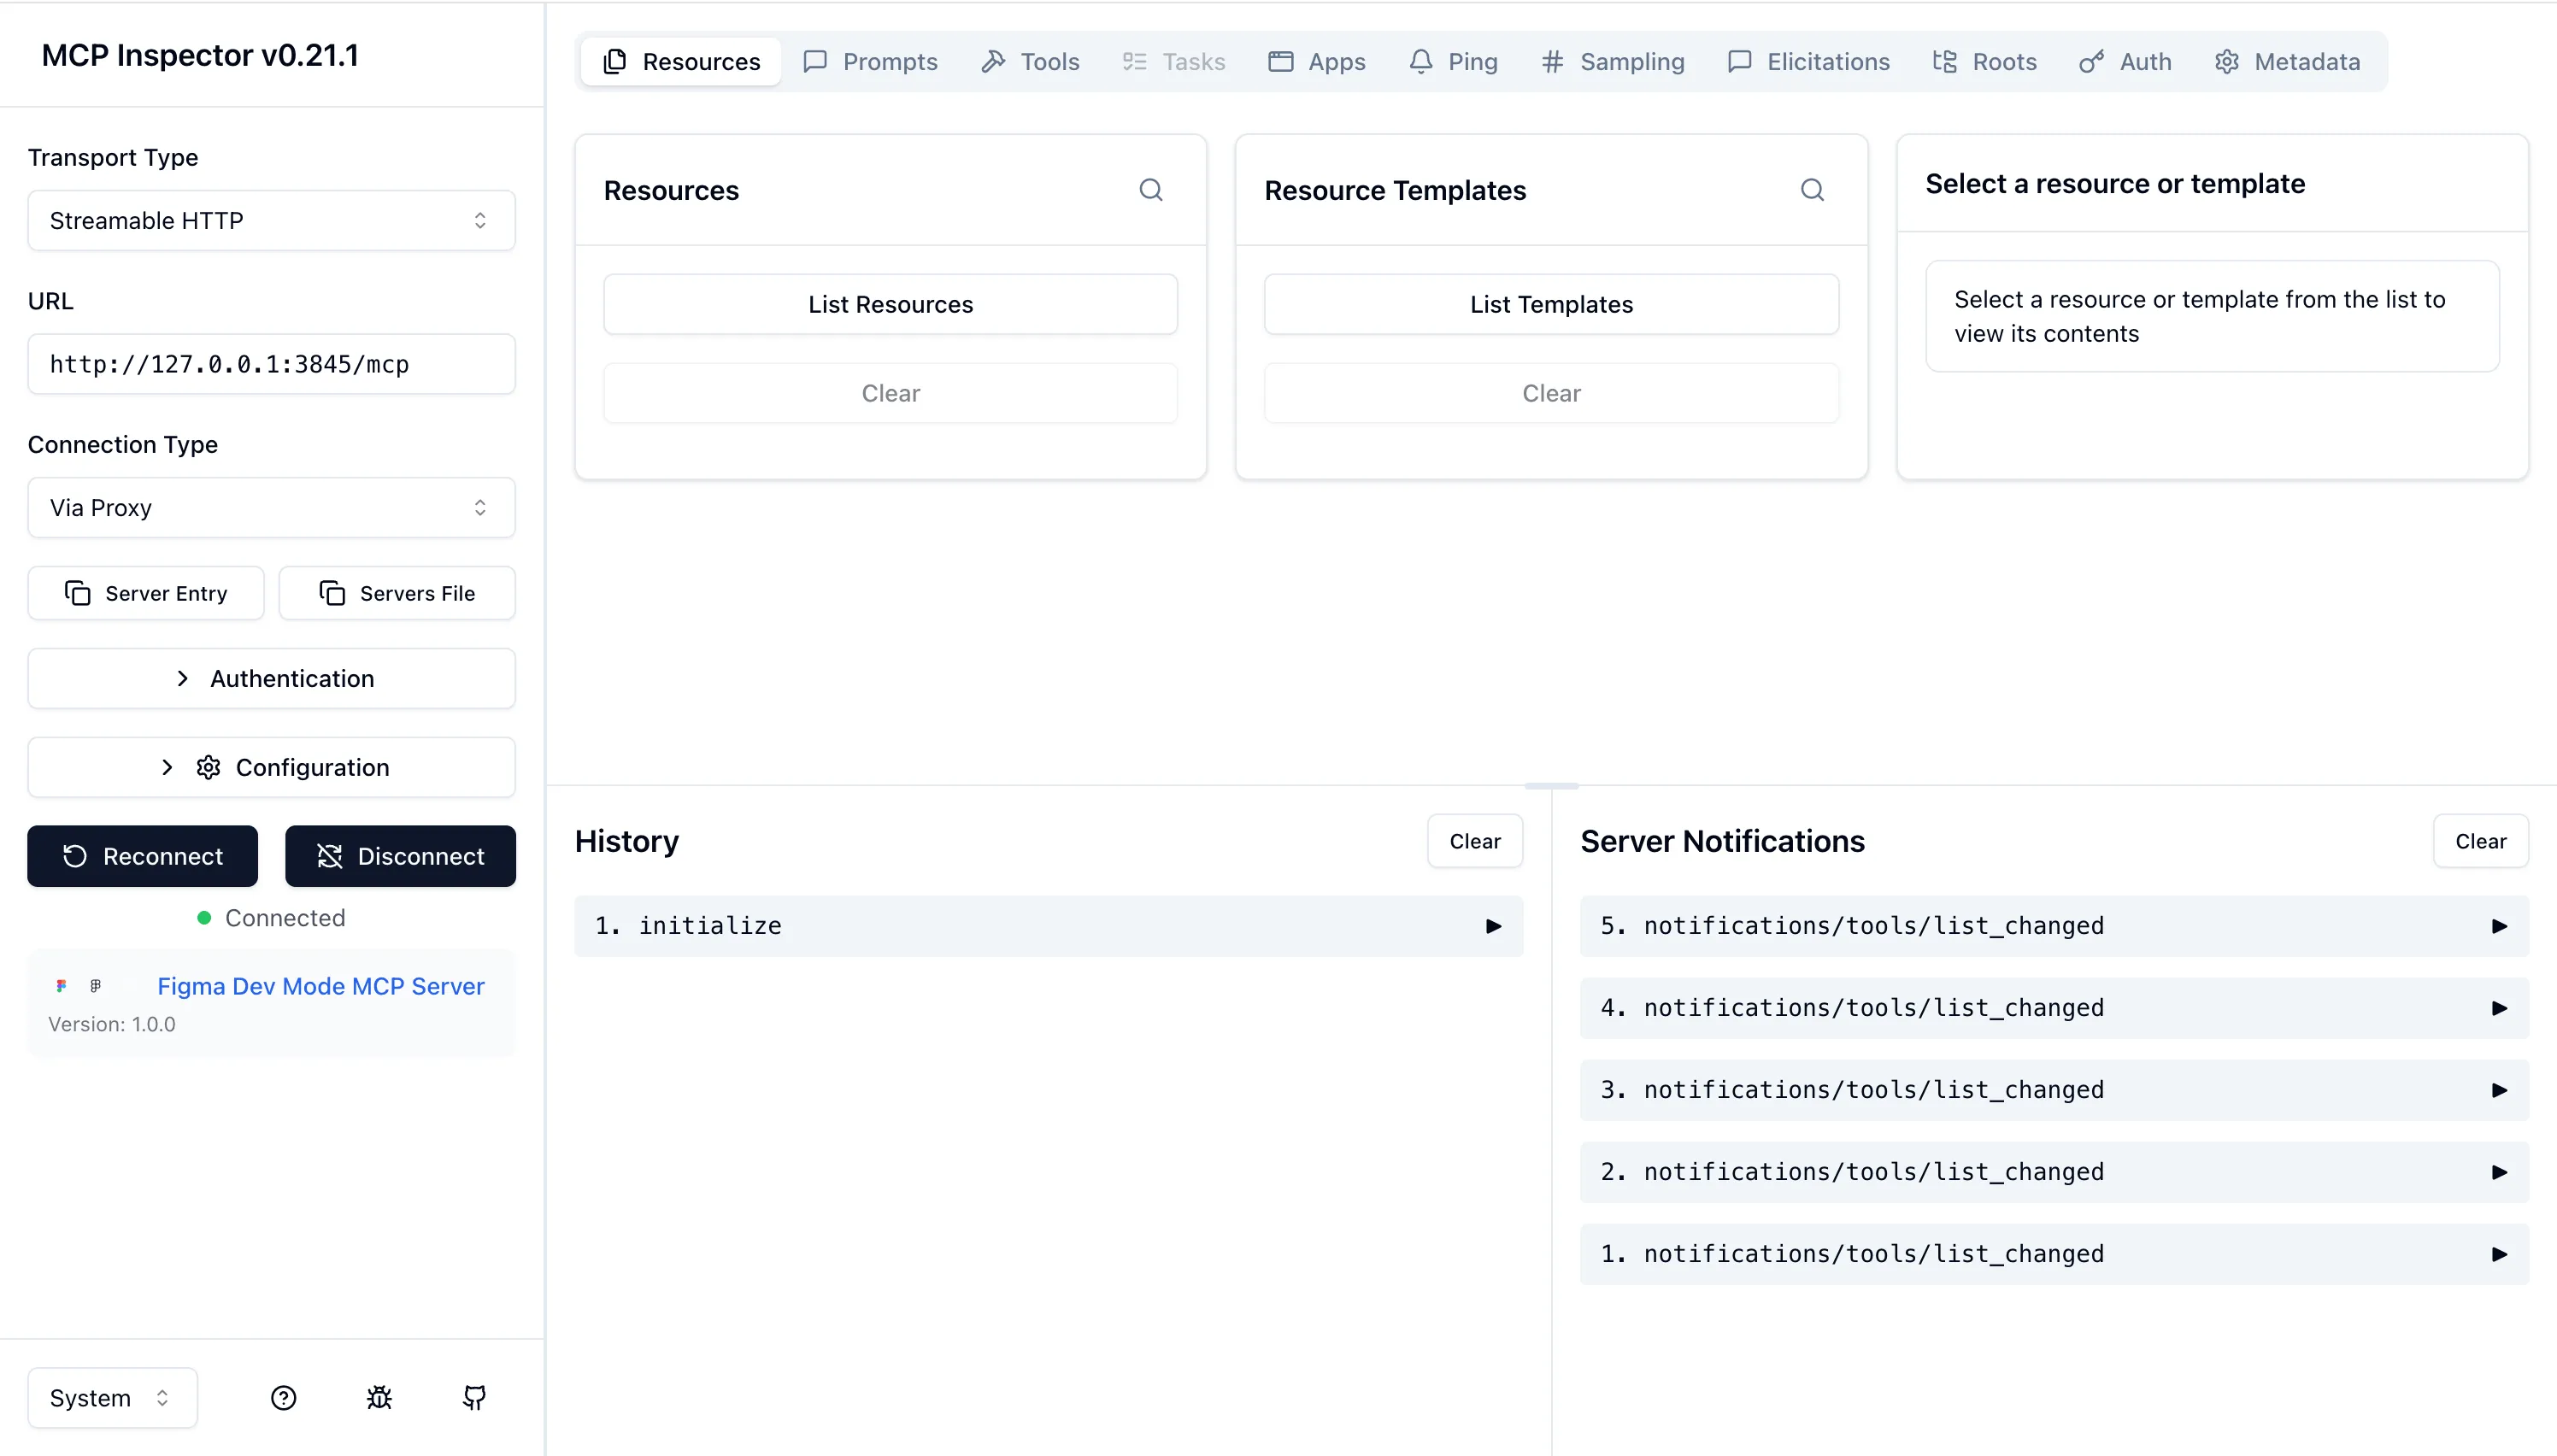Switch to the Sampling tab
Screen dimensions: 2557x1456
point(1612,62)
